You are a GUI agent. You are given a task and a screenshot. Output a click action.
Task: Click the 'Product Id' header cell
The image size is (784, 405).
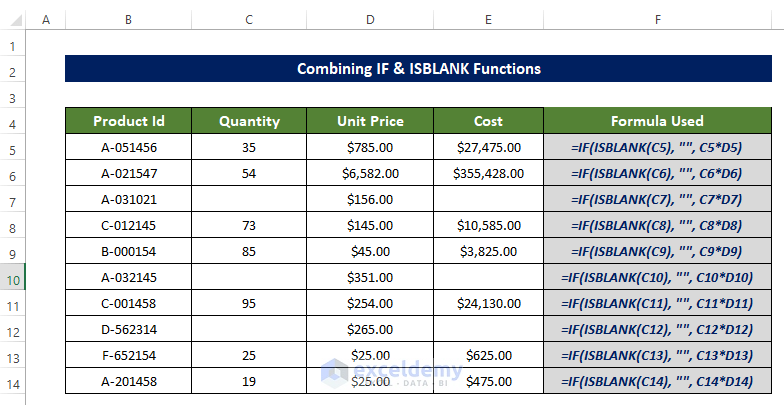[x=128, y=121]
